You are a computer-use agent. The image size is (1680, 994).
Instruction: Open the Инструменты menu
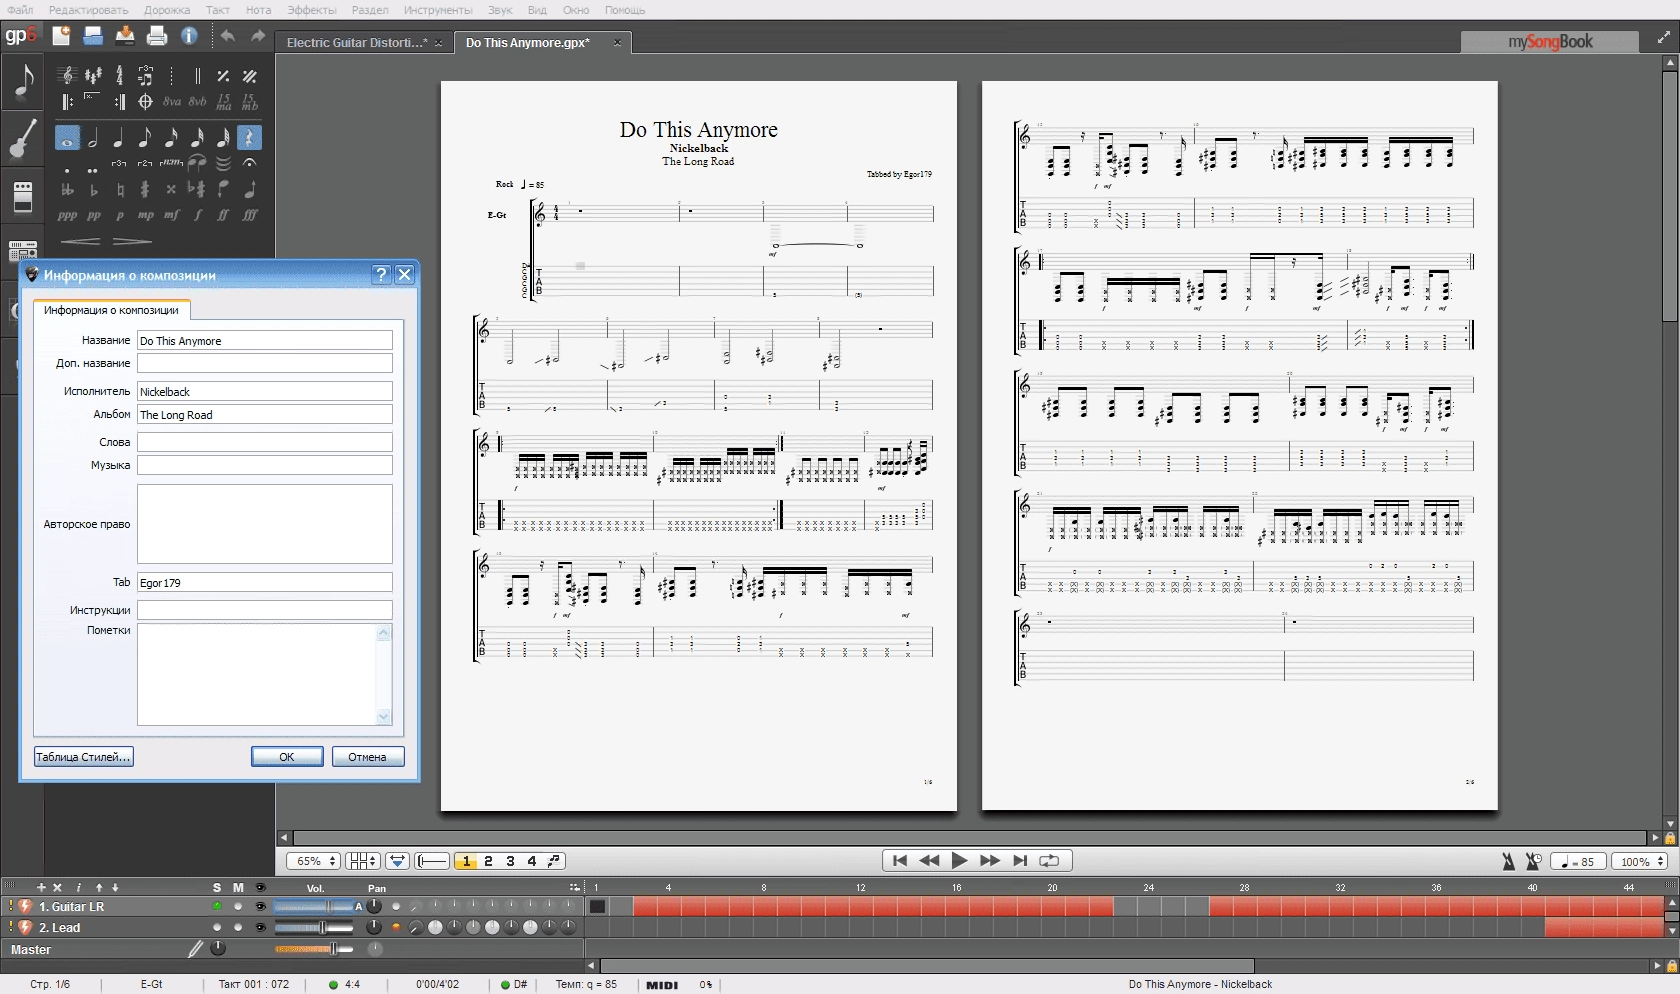coord(438,10)
